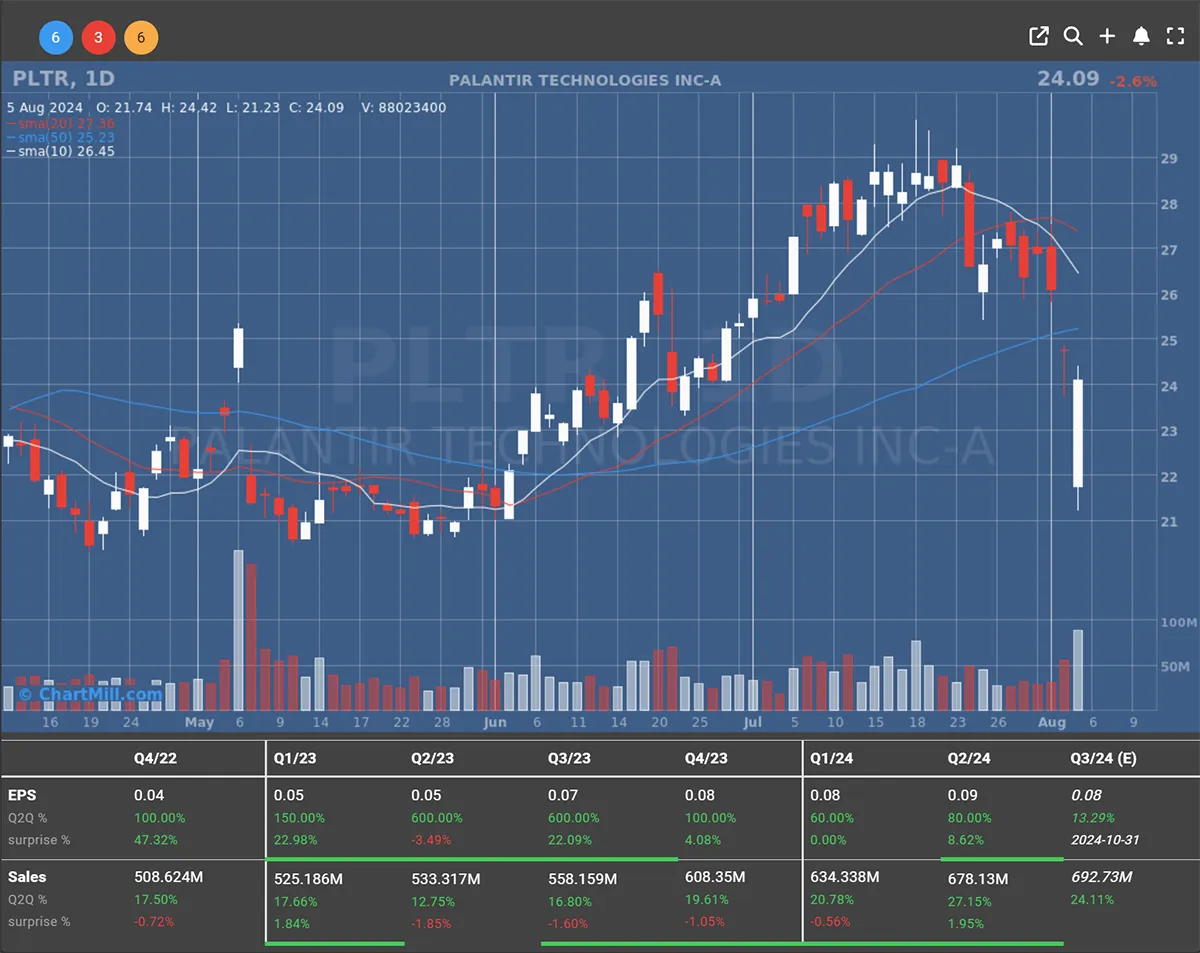The image size is (1200, 953).
Task: Open the alert bell icon
Action: tap(1141, 36)
